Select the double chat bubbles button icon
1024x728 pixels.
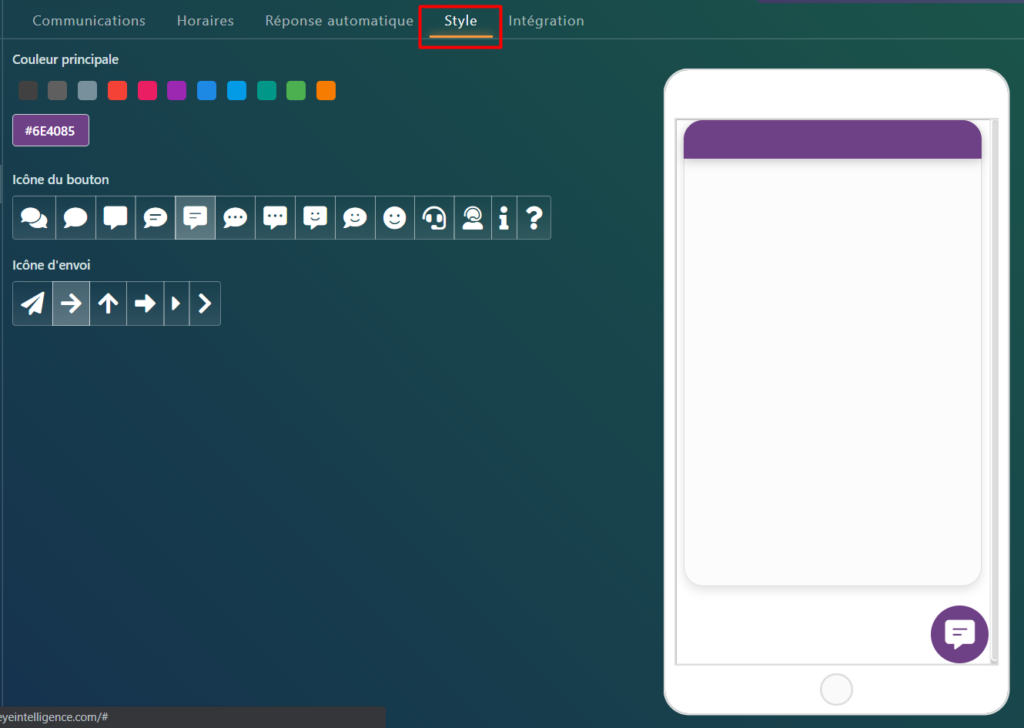34,218
